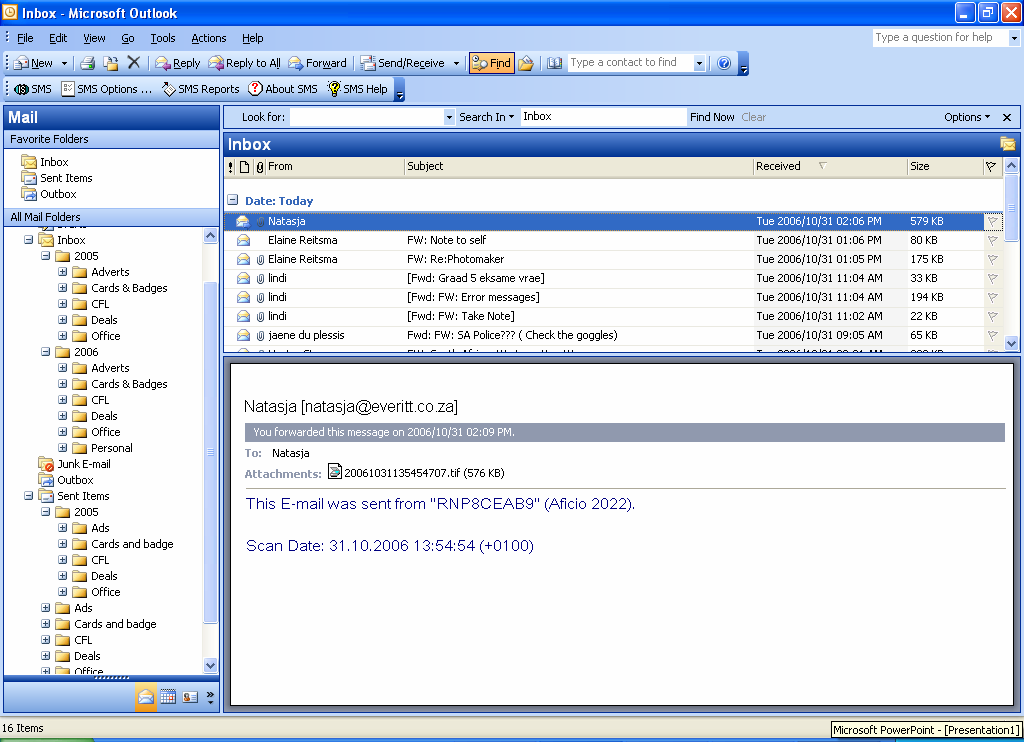The height and width of the screenshot is (742, 1024).
Task: Toggle the follow-up flag on Natasja's message
Action: pos(992,221)
